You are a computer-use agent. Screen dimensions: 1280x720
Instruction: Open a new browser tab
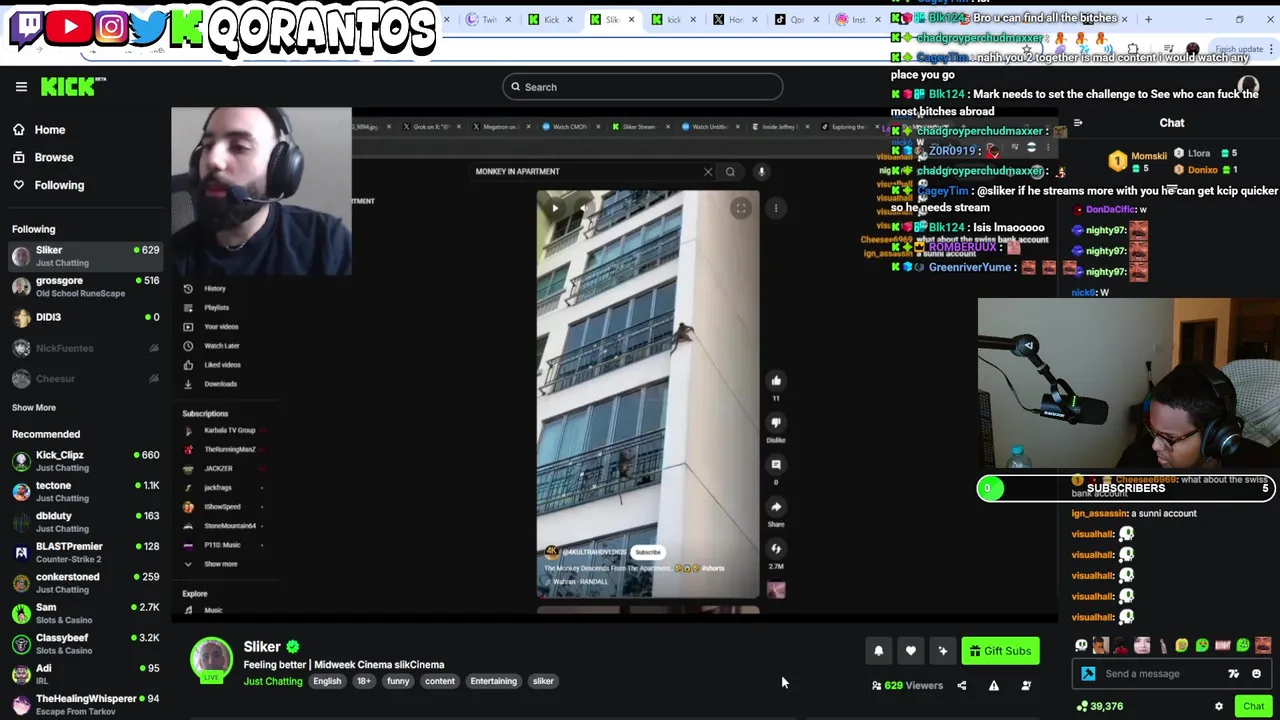click(1148, 19)
